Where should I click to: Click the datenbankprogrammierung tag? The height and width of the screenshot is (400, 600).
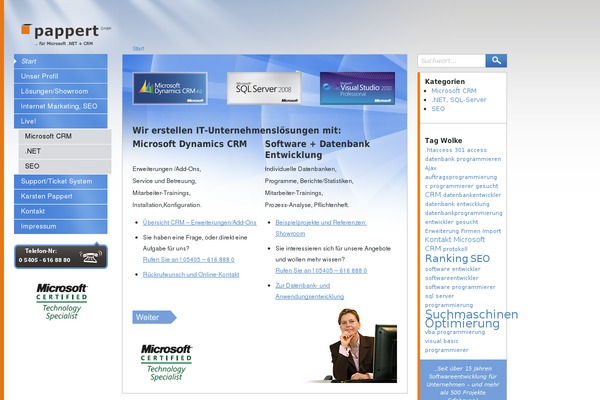(x=463, y=213)
